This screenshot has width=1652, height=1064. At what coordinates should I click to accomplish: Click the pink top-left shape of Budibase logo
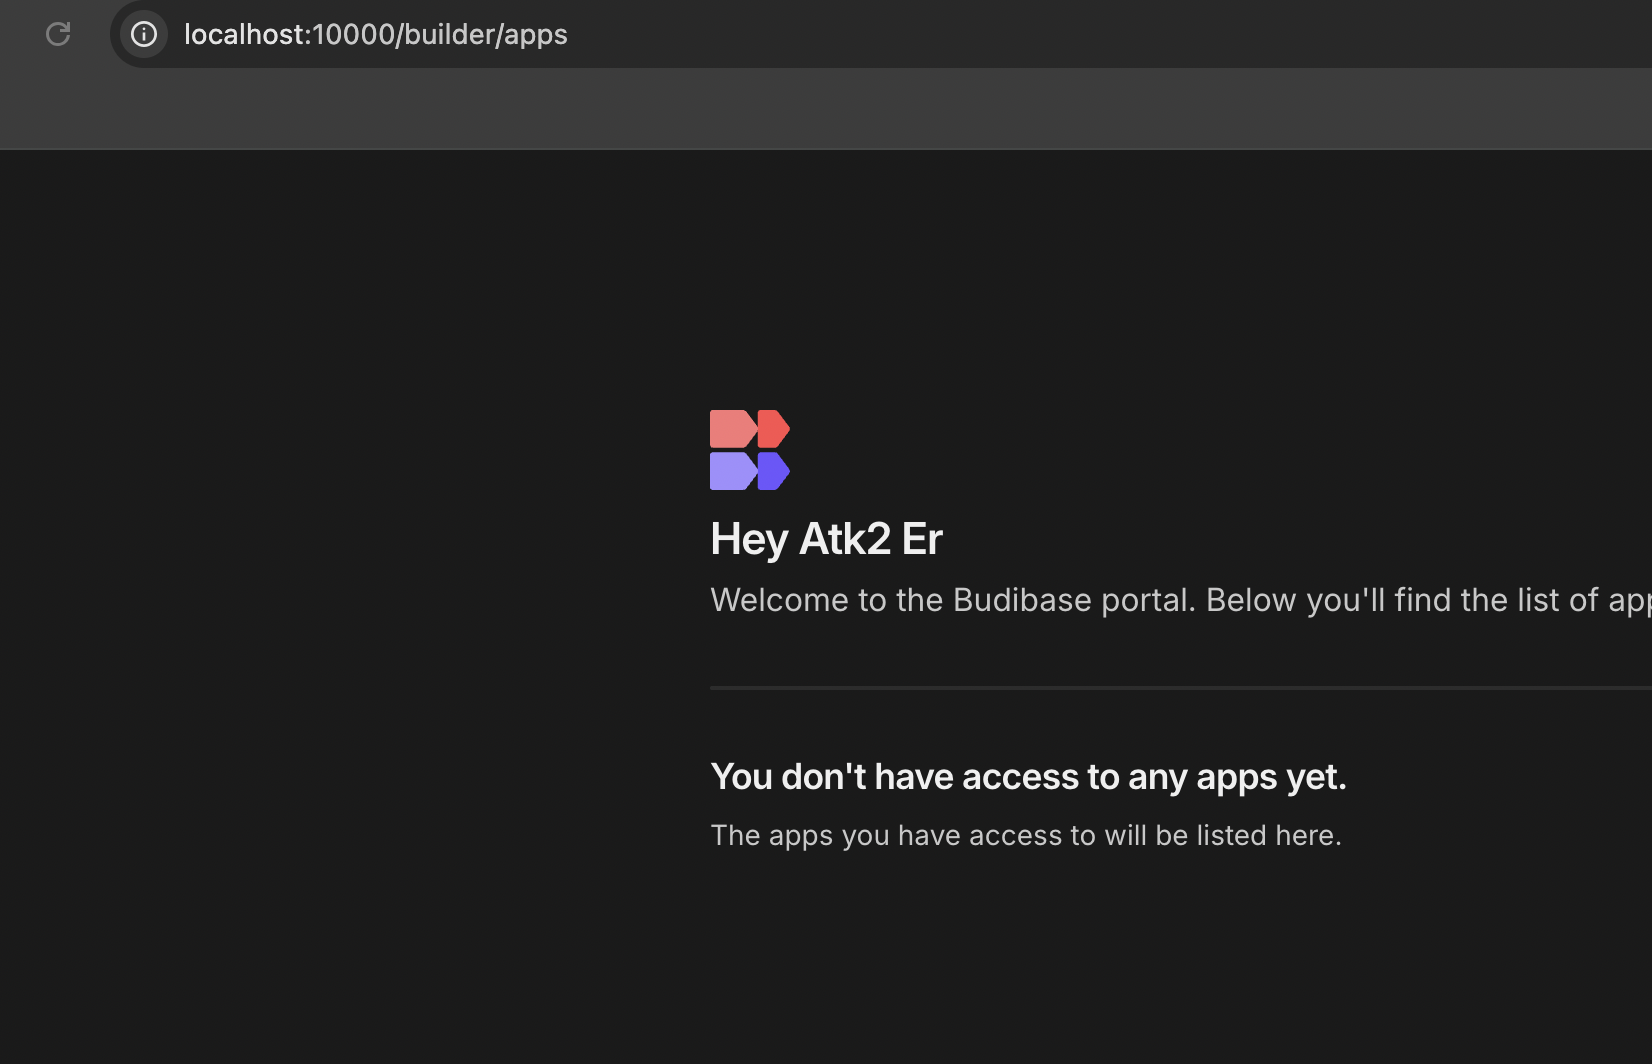coord(733,429)
